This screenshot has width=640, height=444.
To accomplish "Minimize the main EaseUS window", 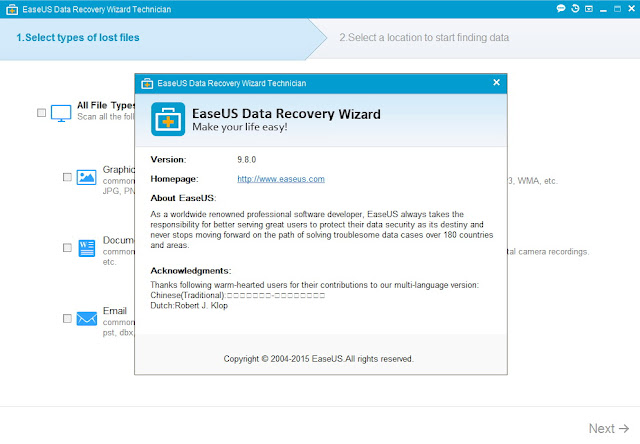I will [603, 9].
